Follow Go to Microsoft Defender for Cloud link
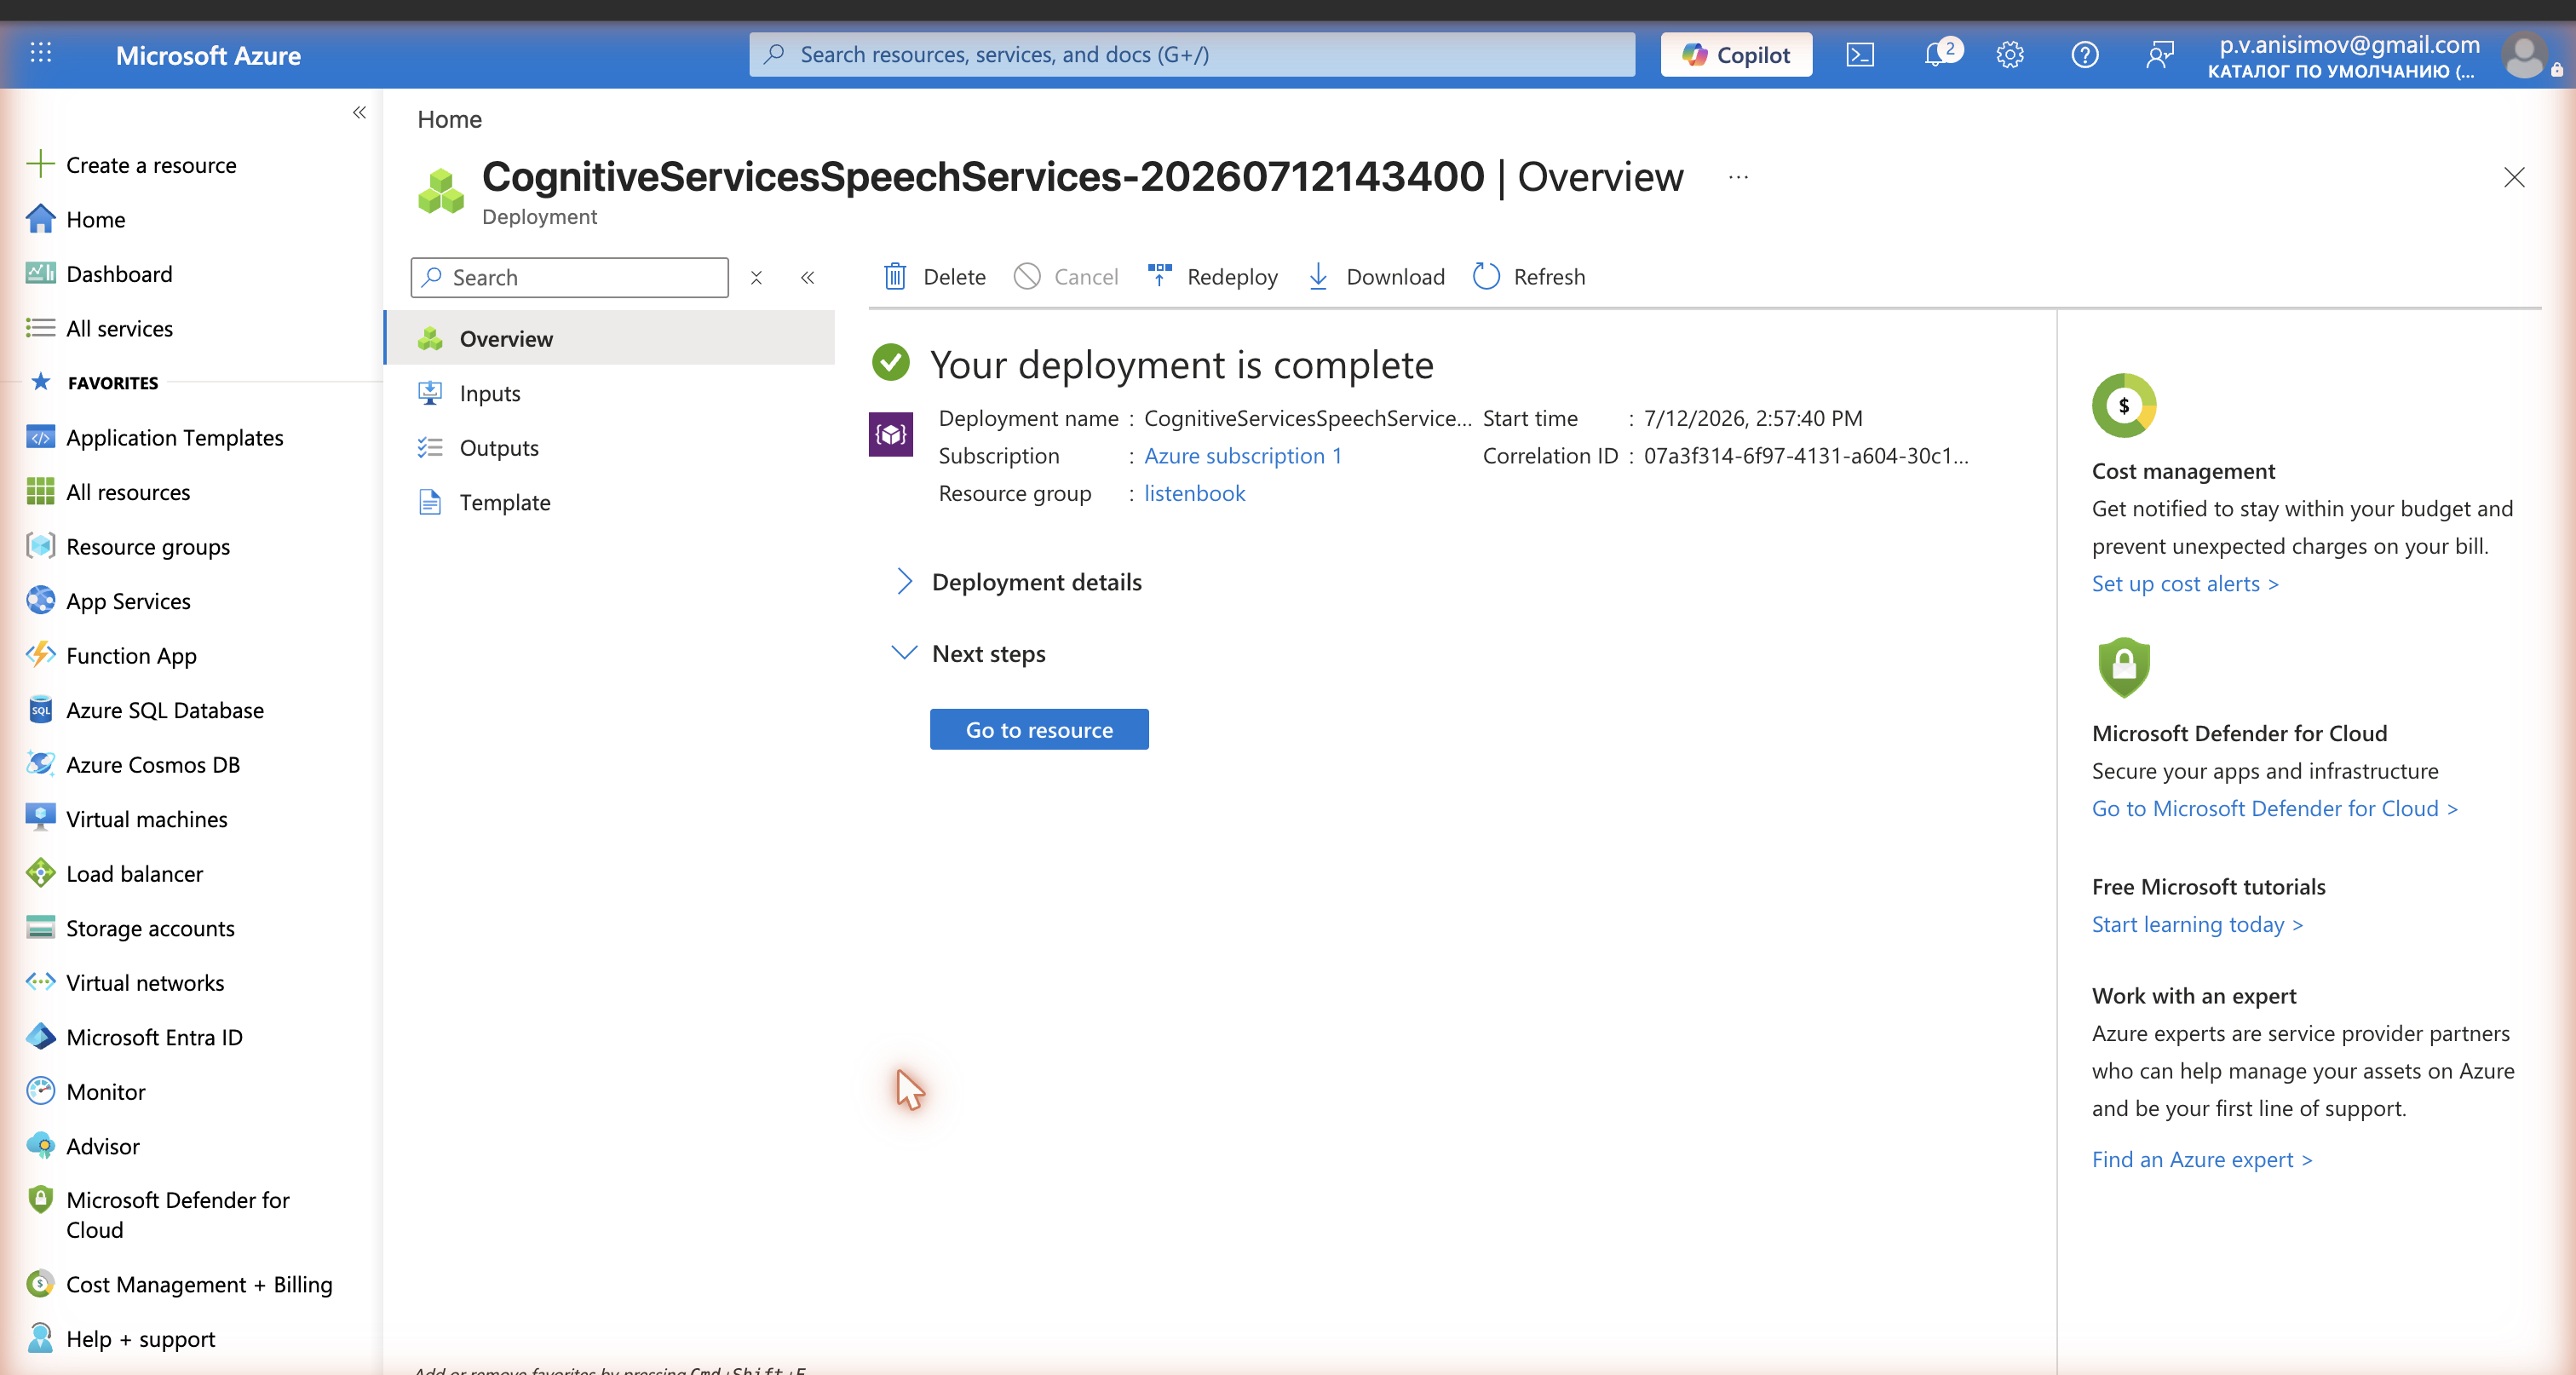Image resolution: width=2576 pixels, height=1375 pixels. click(2274, 808)
